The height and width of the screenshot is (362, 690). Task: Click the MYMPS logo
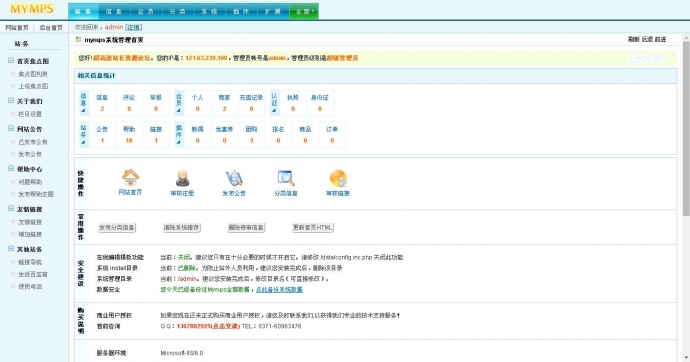(32, 9)
